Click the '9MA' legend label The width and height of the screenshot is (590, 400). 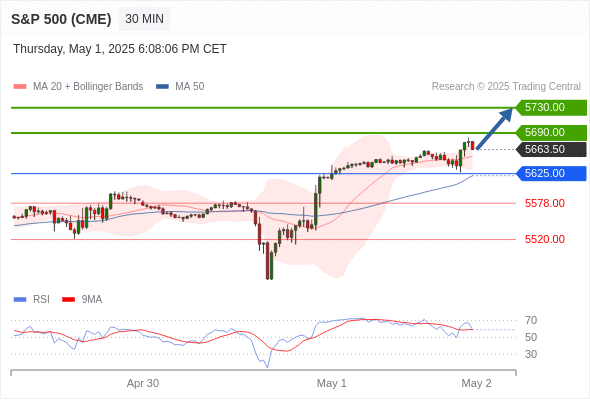92,300
